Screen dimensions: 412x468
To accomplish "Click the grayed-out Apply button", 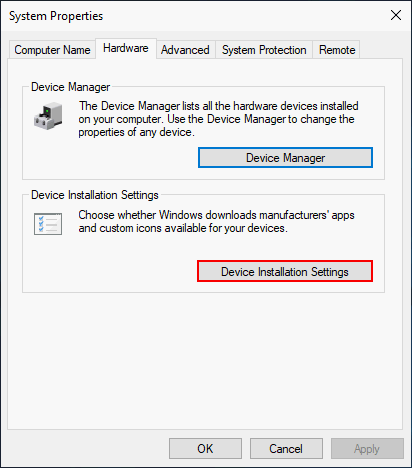I will 367,449.
